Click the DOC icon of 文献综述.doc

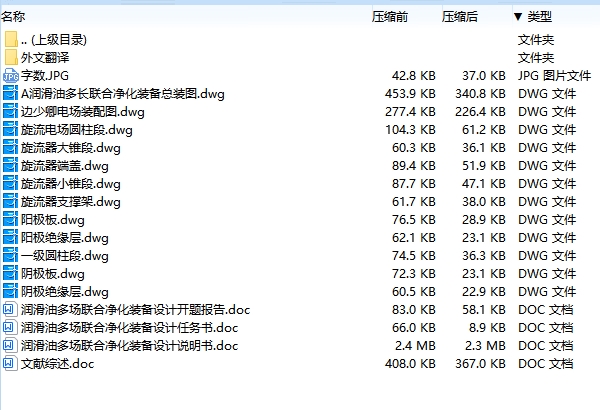coord(10,364)
